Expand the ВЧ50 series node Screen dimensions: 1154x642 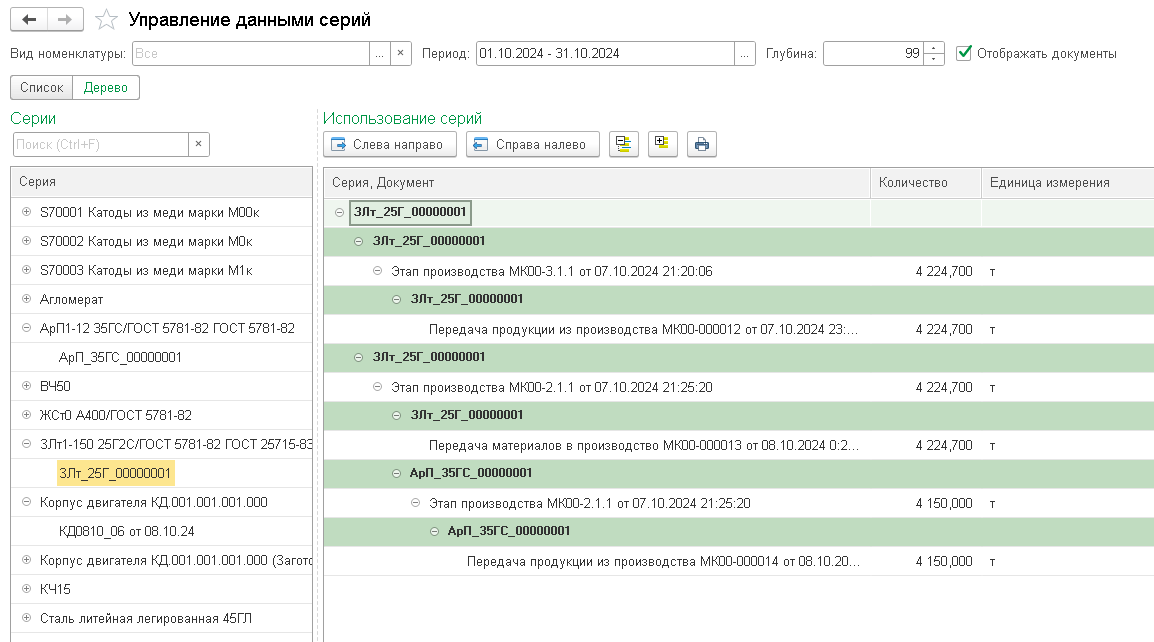coord(26,386)
